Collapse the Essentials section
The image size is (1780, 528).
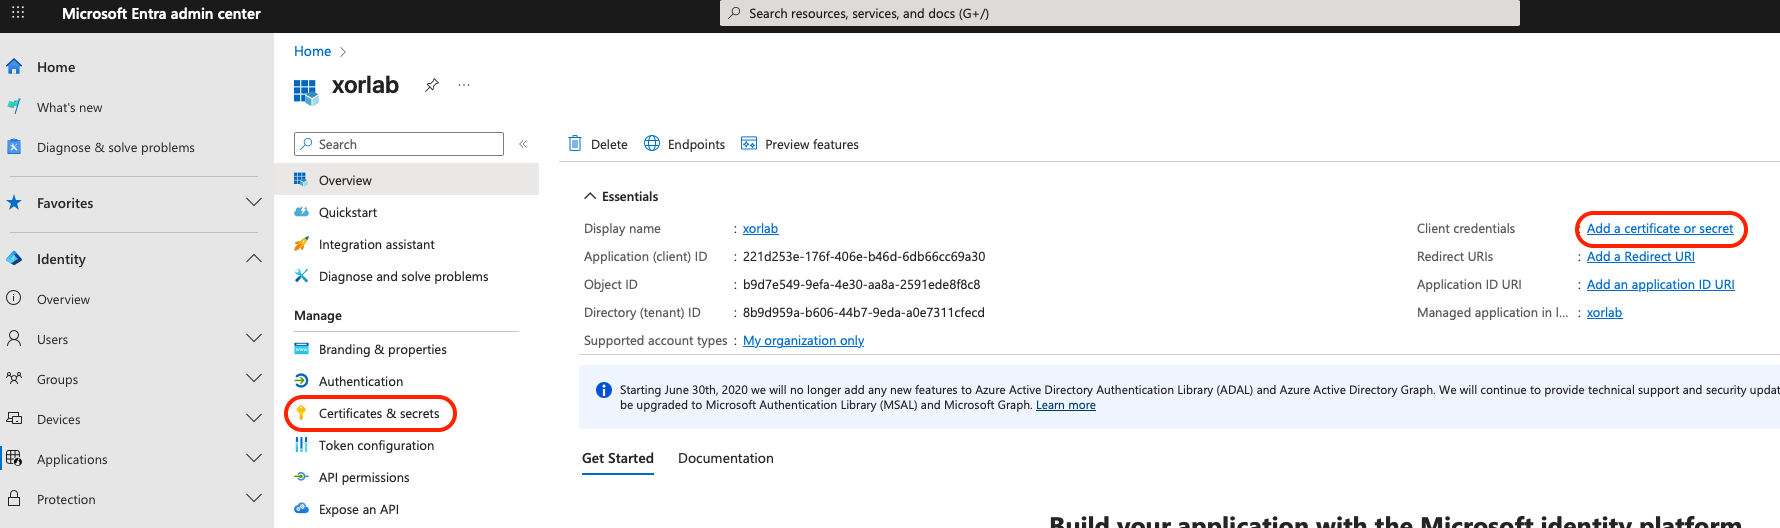(621, 196)
